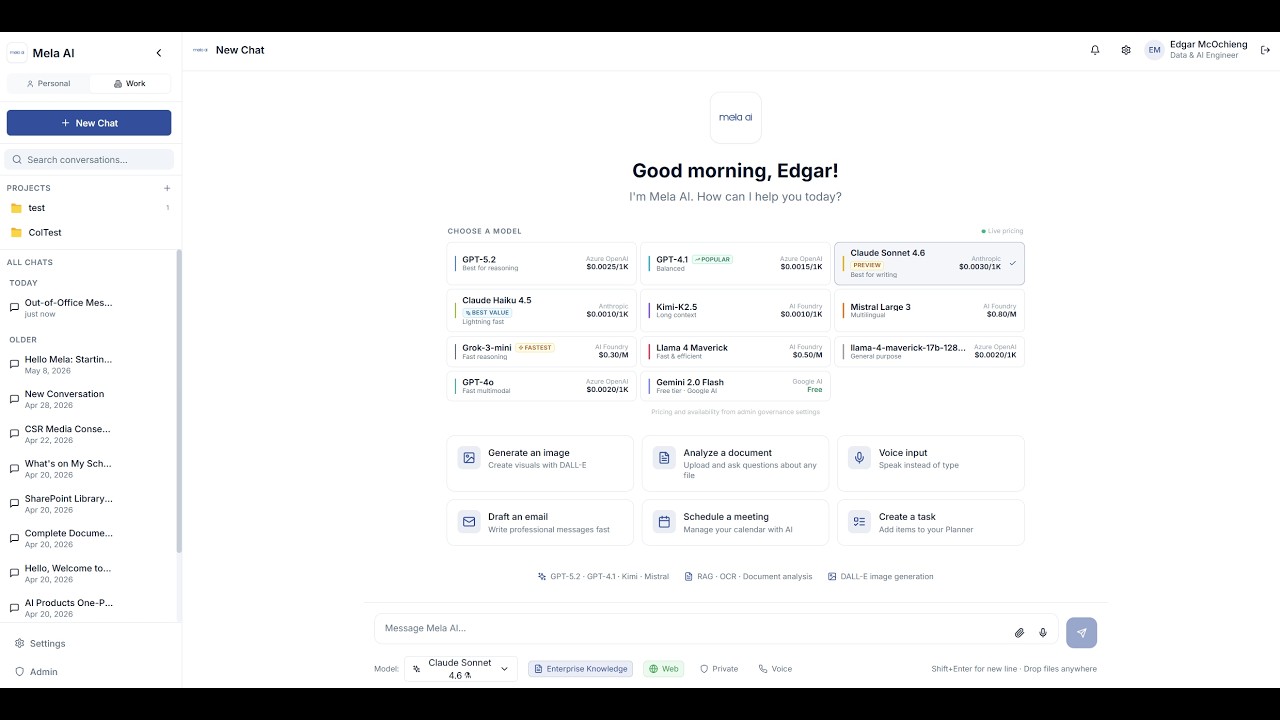Select the GPT-5.2 model card
Image resolution: width=1280 pixels, height=720 pixels.
coord(542,263)
